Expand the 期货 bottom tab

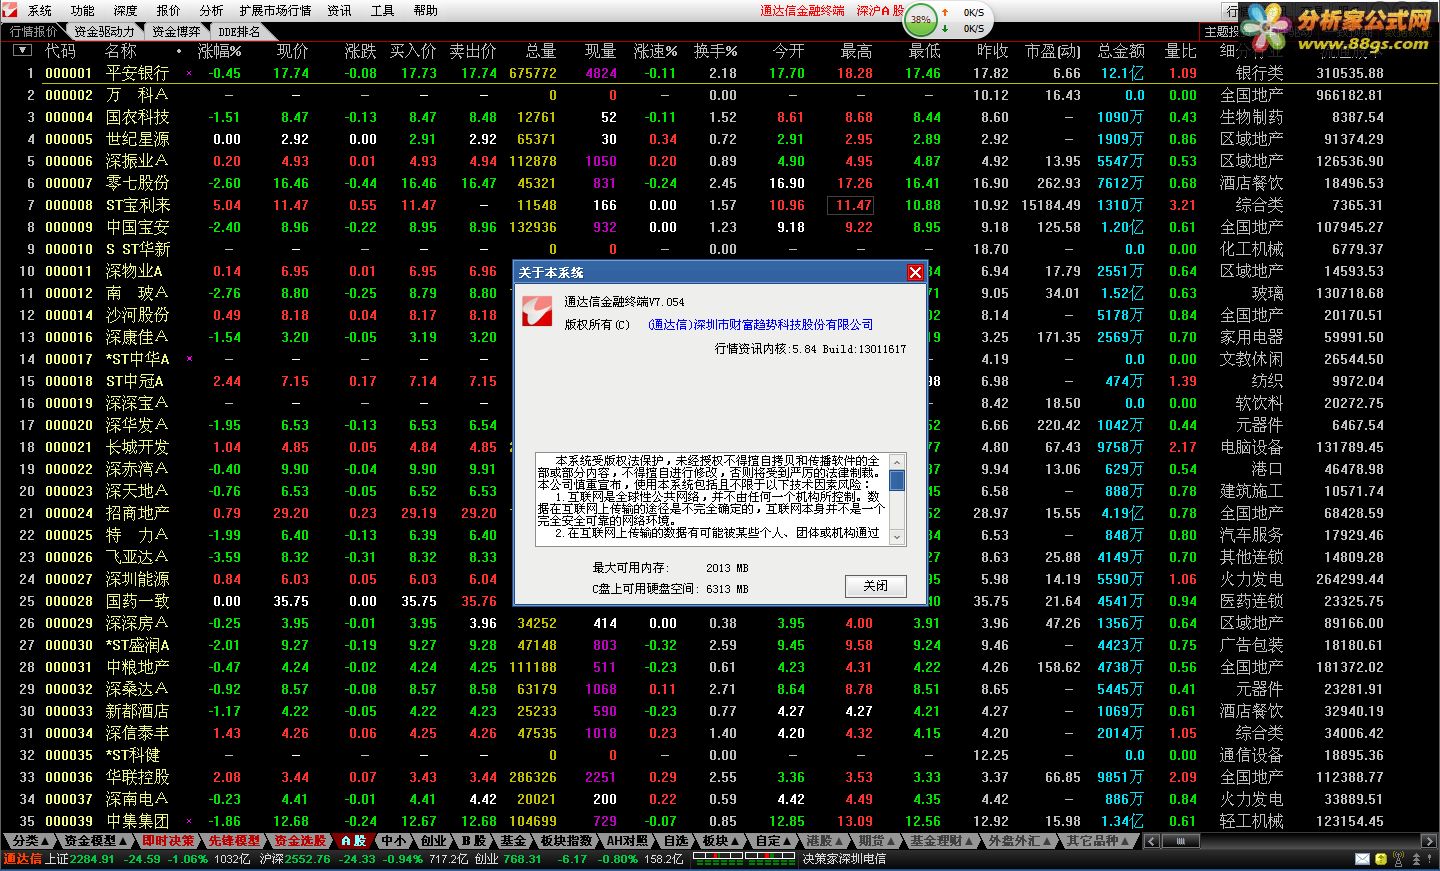tap(877, 841)
